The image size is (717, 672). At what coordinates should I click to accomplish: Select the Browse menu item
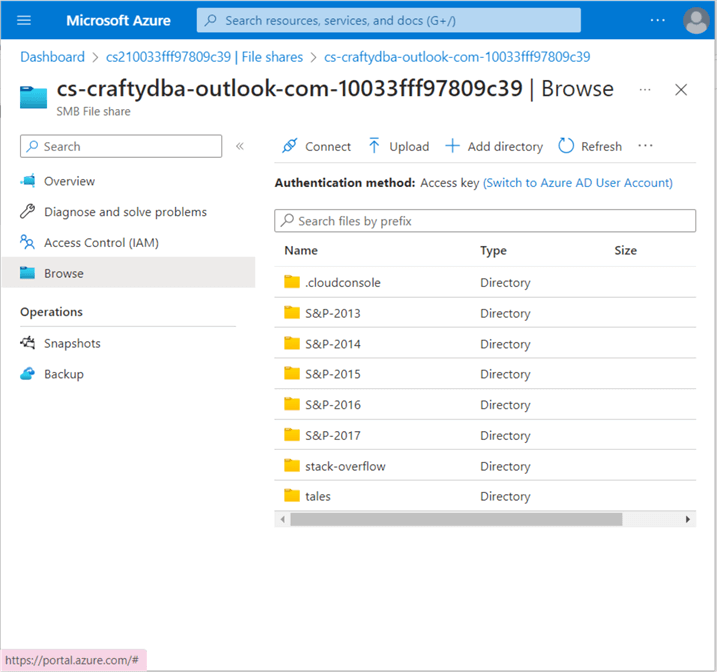(129, 273)
